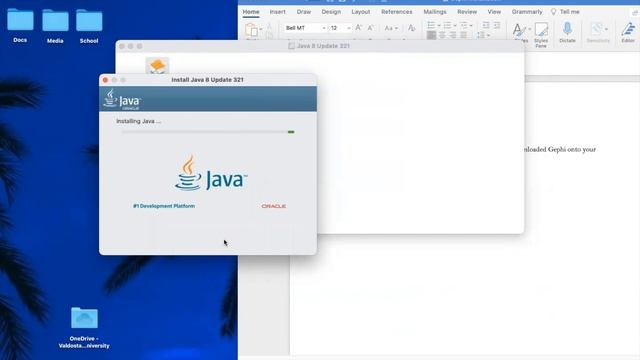
Task: Click the Install Java 8 Update 321 title bar
Action: (x=207, y=80)
